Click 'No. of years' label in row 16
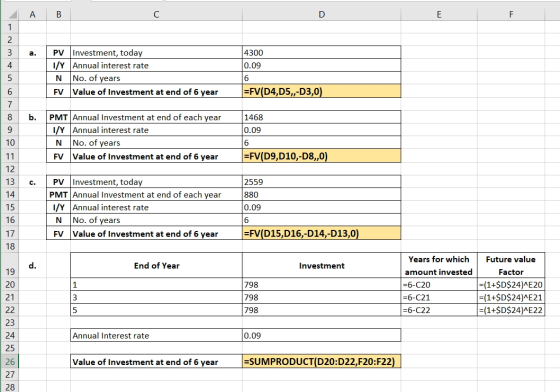 click(x=96, y=220)
